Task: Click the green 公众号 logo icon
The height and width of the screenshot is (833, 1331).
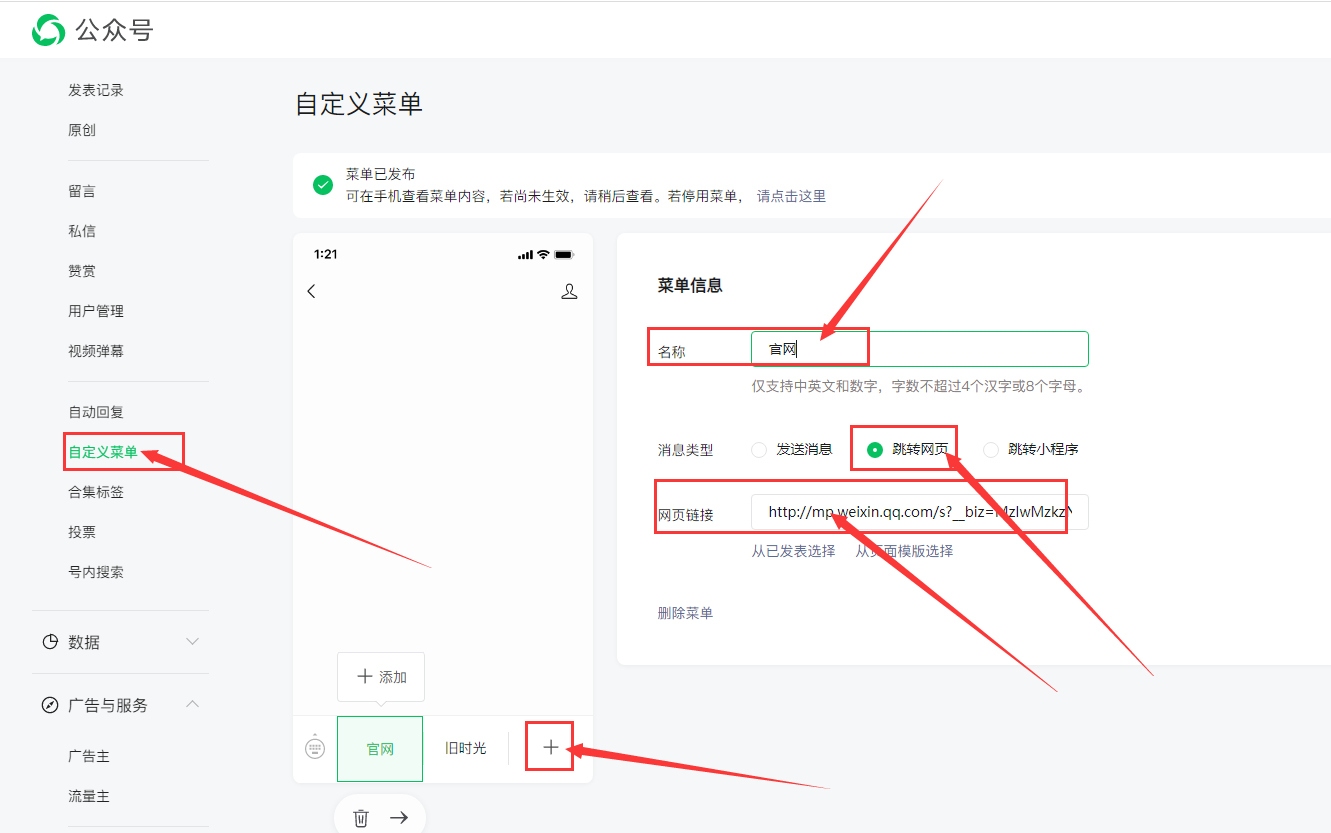Action: click(x=47, y=30)
